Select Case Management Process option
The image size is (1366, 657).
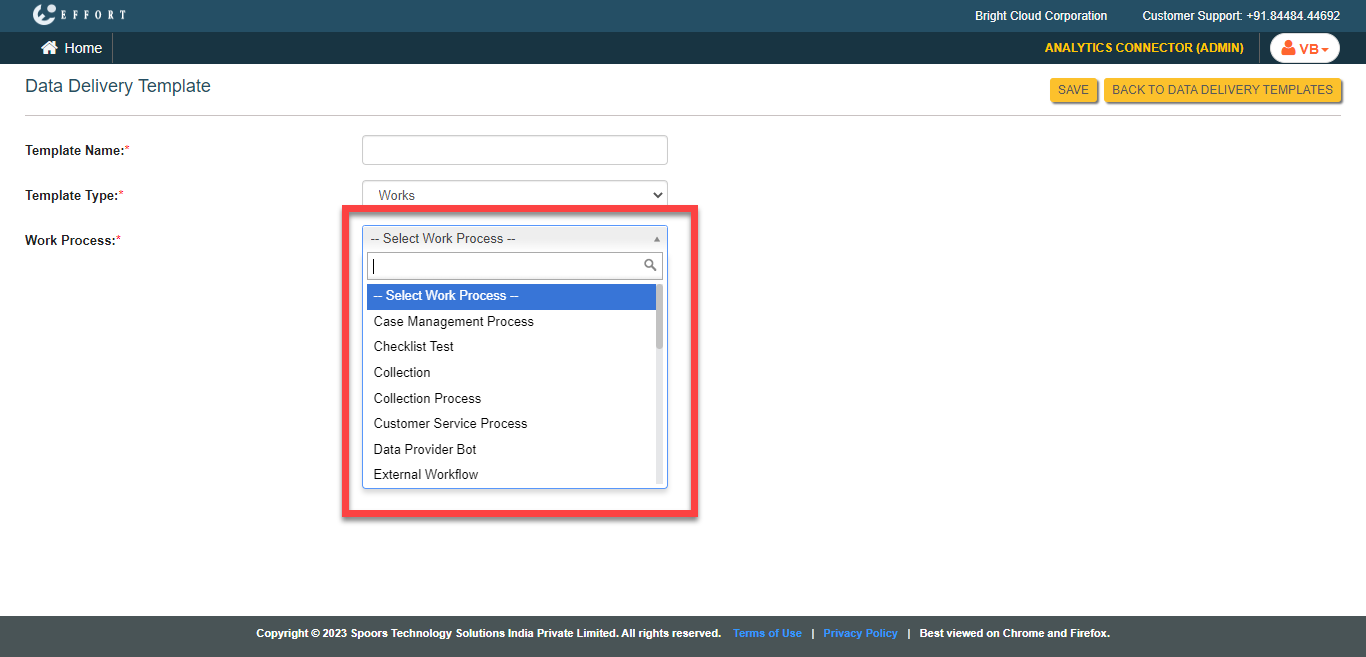pos(454,321)
